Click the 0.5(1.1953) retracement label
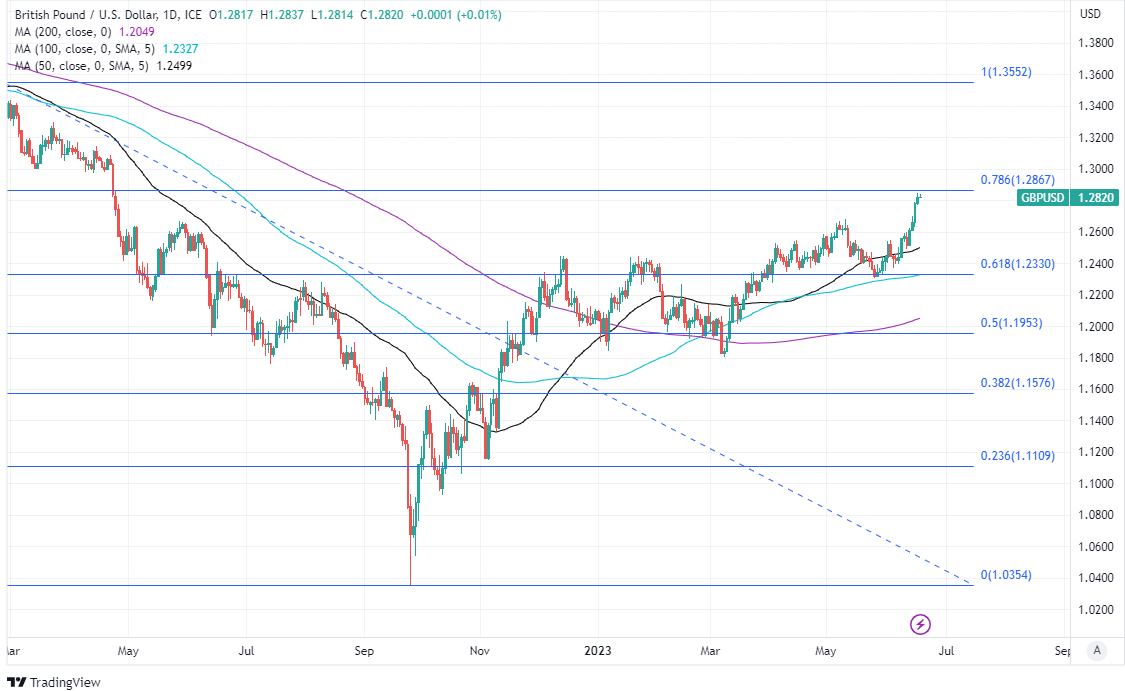 click(x=1010, y=323)
